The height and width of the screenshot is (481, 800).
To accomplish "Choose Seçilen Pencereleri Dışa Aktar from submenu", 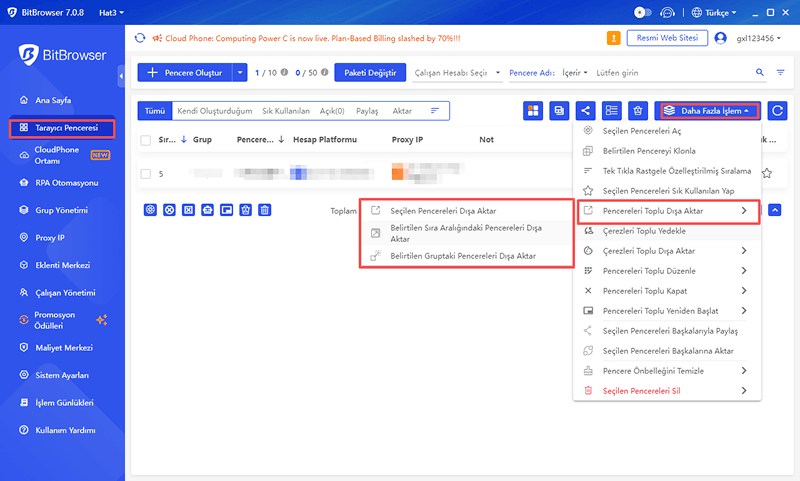I will click(442, 211).
